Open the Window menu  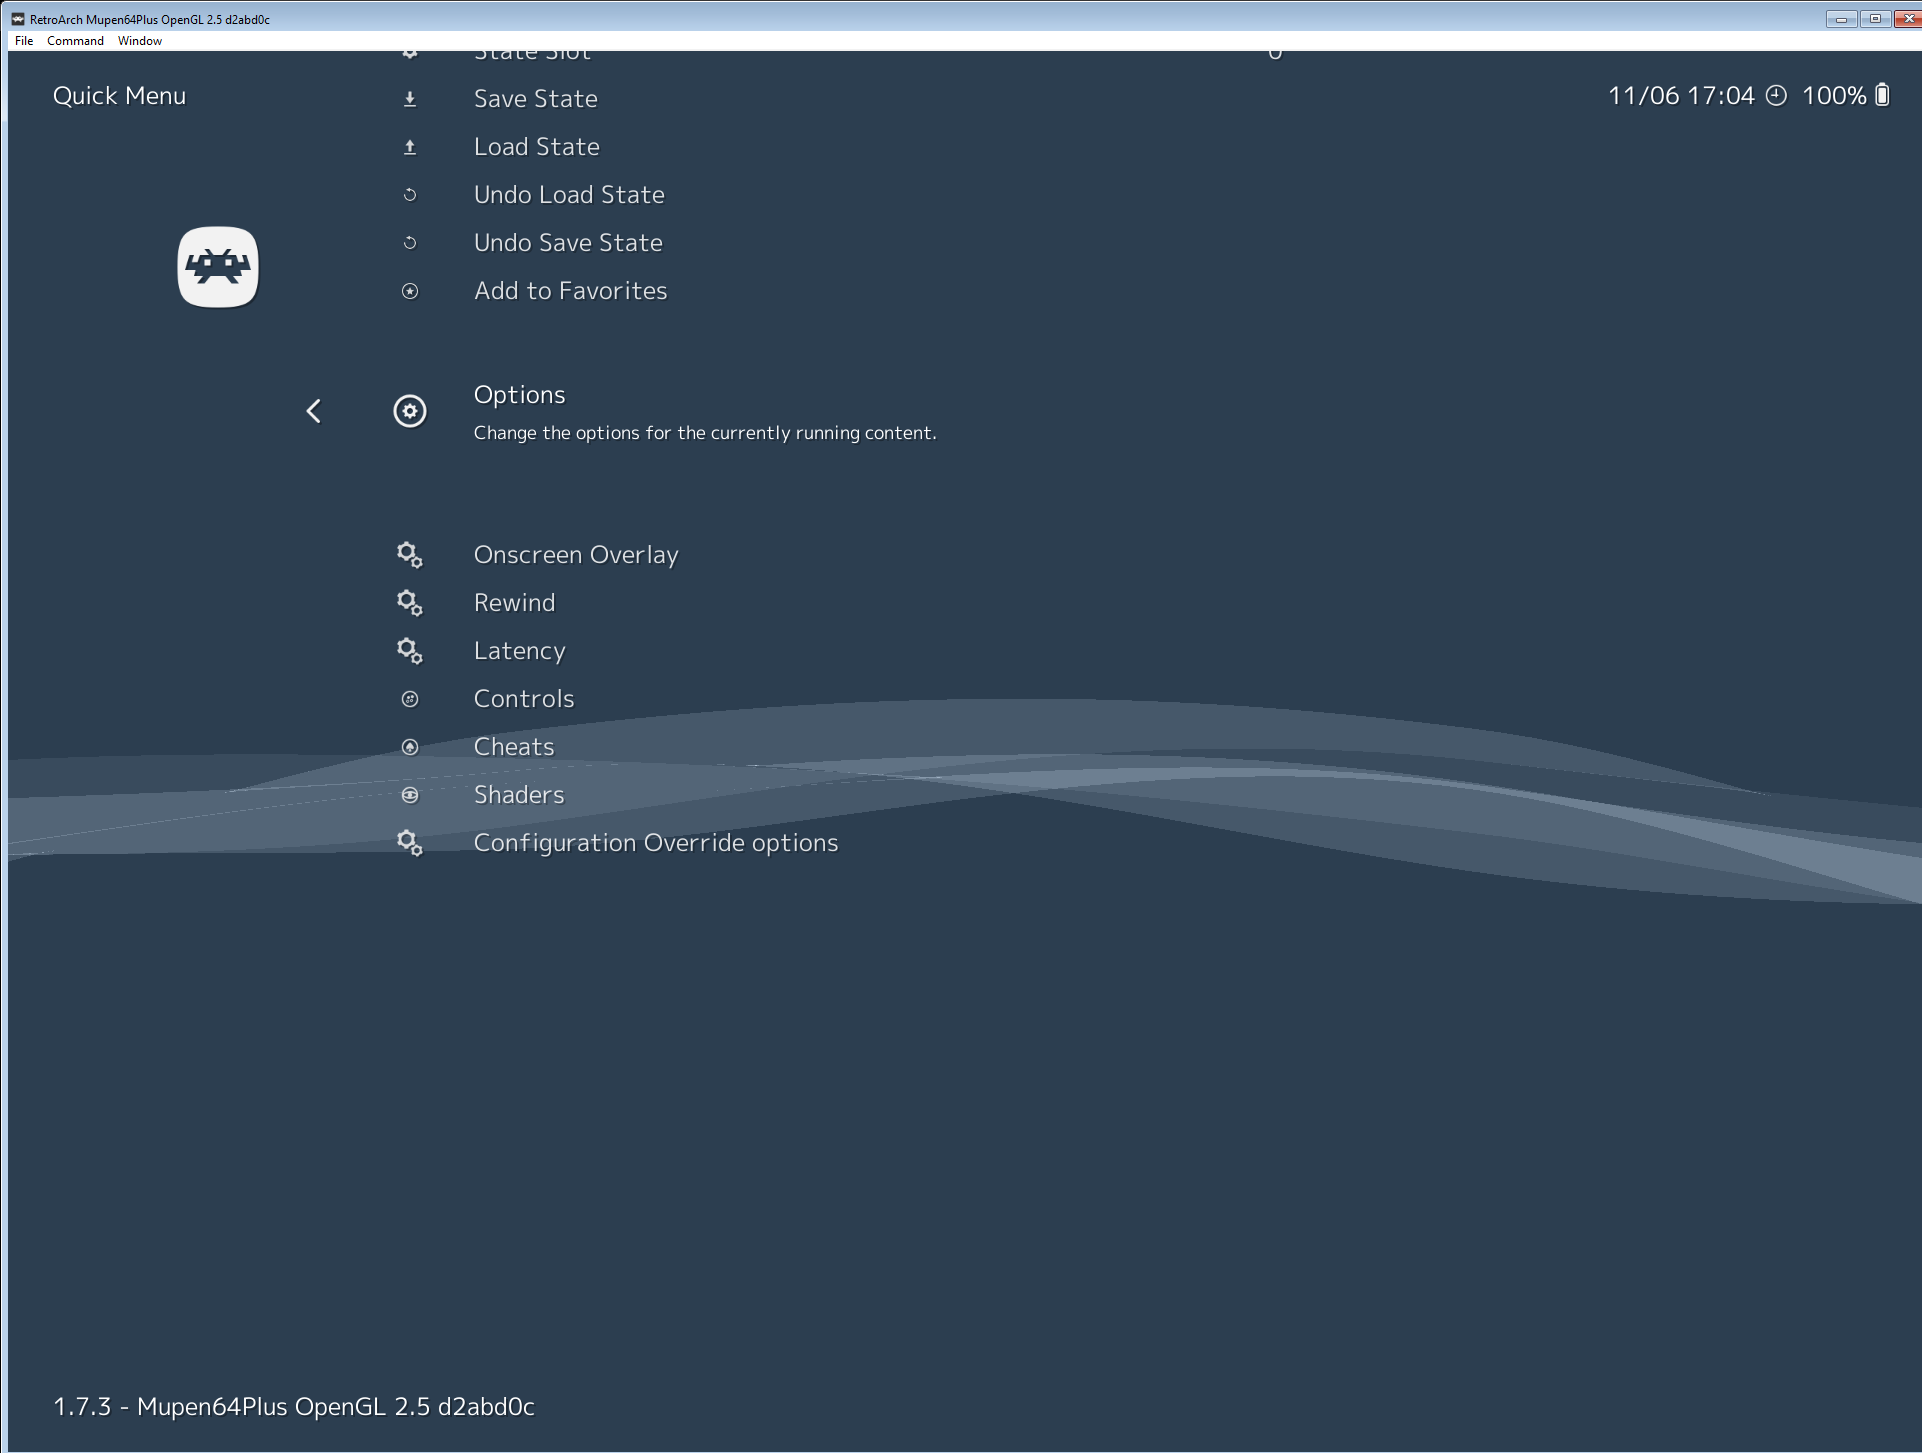click(x=140, y=41)
